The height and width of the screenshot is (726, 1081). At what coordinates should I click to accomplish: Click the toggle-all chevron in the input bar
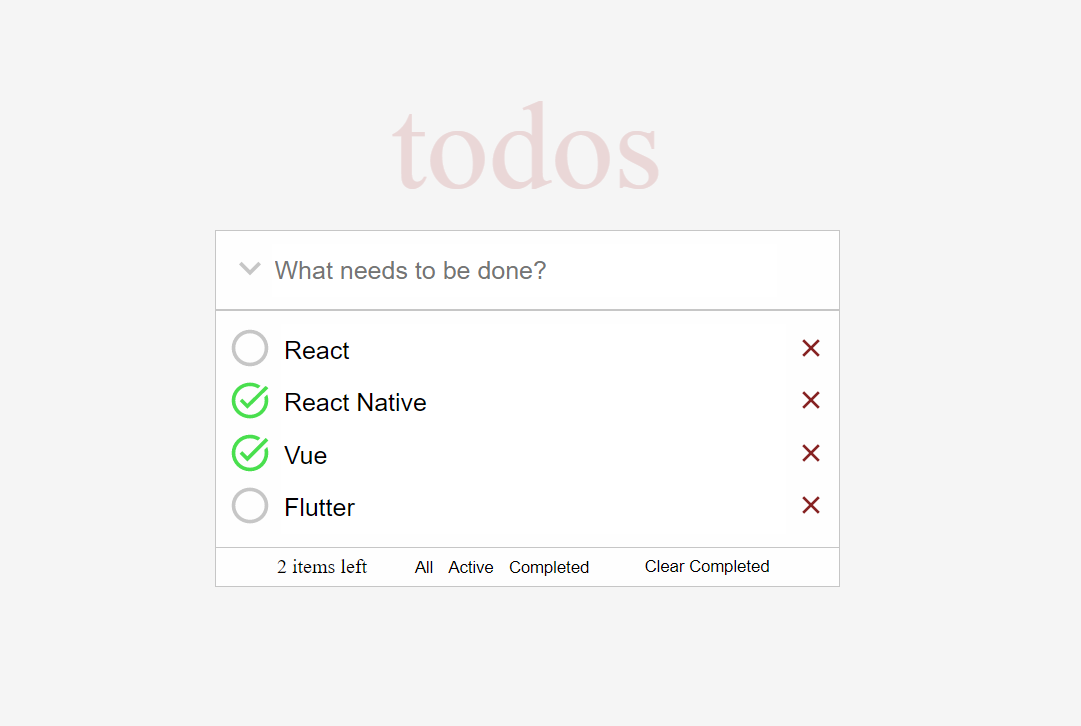point(249,269)
